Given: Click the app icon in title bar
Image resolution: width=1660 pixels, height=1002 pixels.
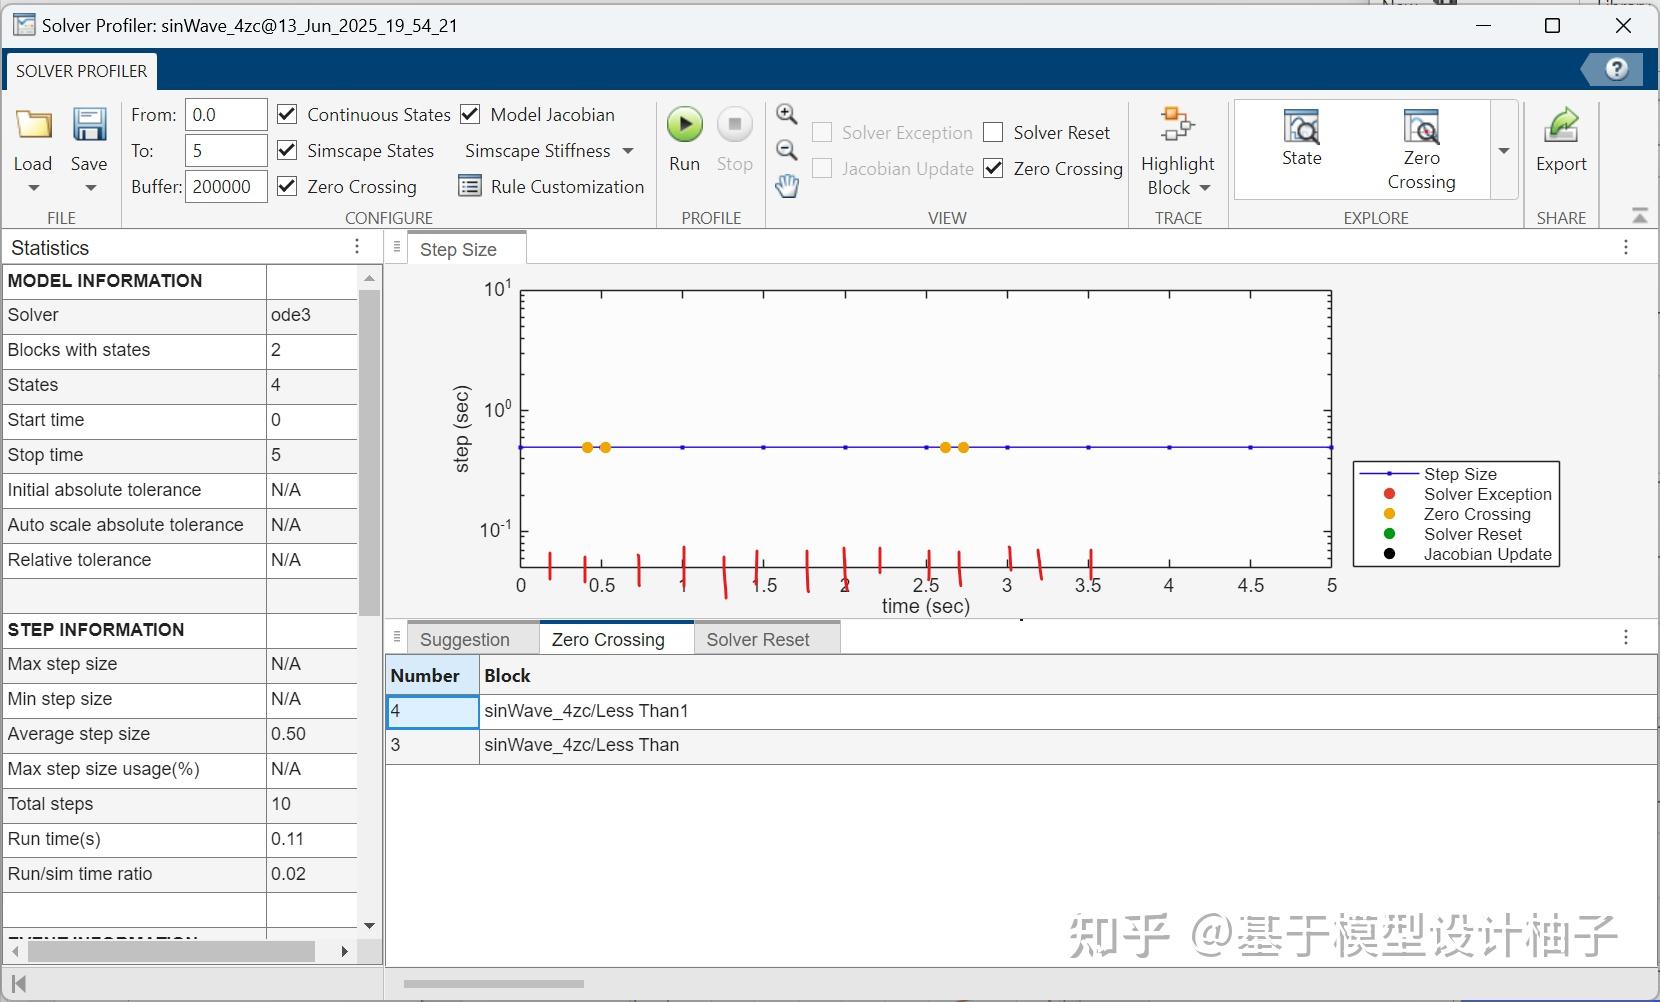Looking at the screenshot, I should 23,25.
